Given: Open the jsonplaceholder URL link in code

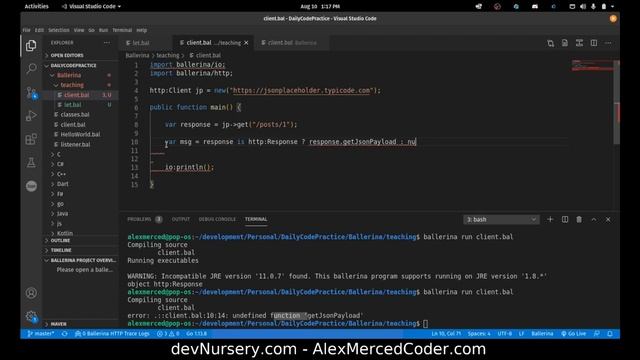Looking at the screenshot, I should (x=301, y=91).
